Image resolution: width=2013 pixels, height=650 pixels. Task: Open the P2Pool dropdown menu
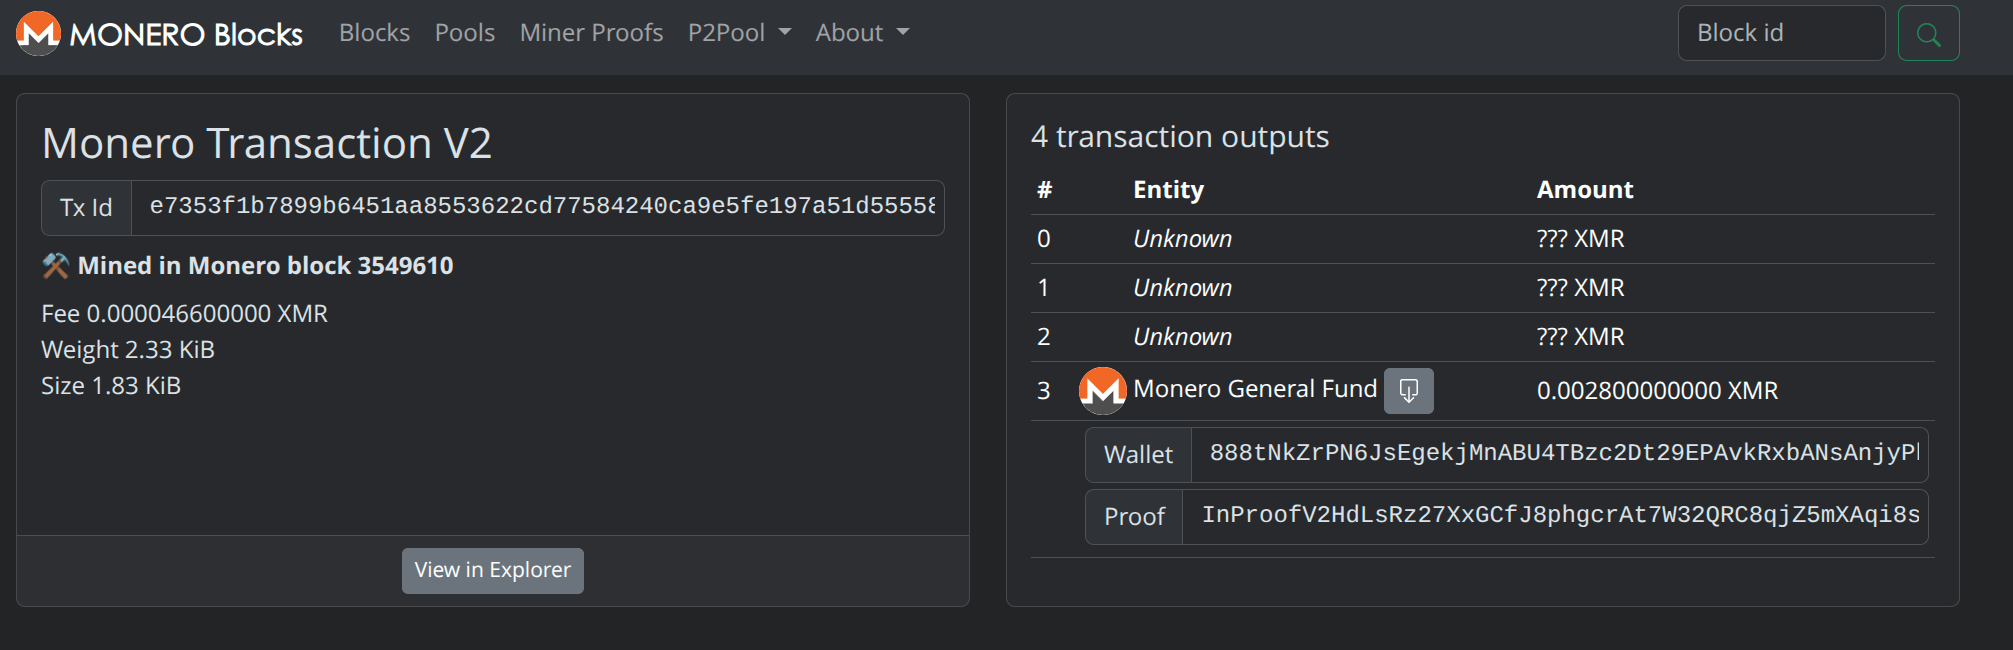[739, 33]
